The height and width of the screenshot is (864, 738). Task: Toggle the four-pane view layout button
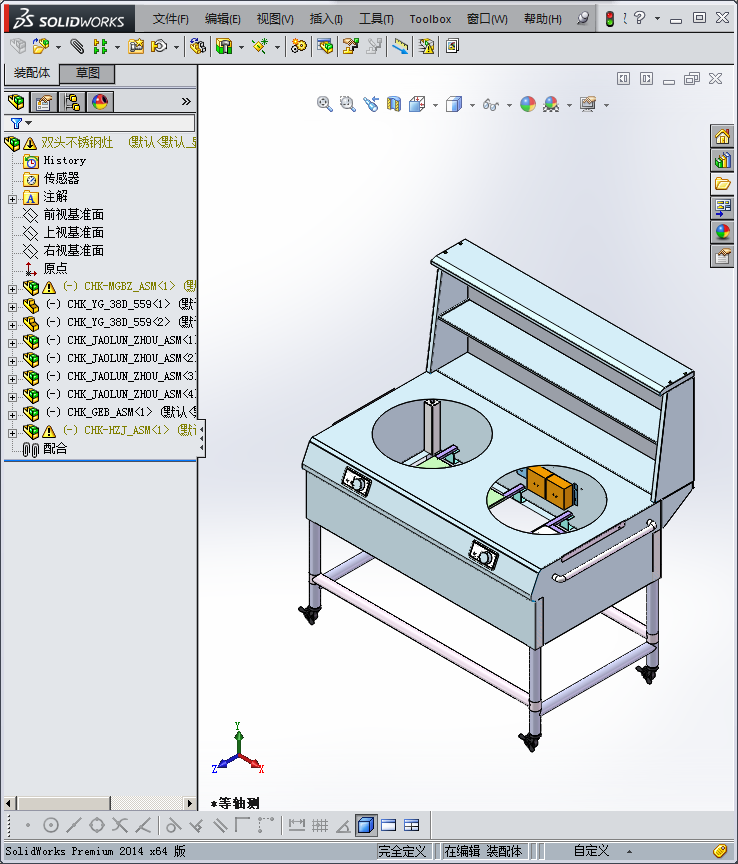(412, 825)
